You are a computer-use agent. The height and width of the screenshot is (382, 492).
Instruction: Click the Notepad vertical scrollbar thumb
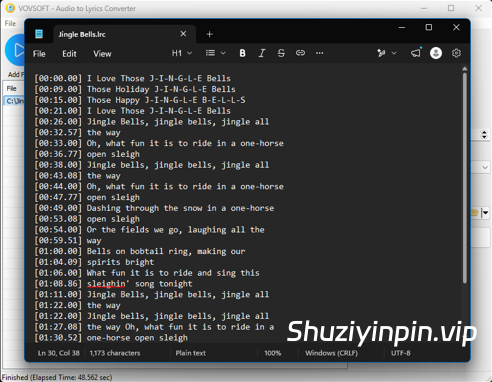465,178
